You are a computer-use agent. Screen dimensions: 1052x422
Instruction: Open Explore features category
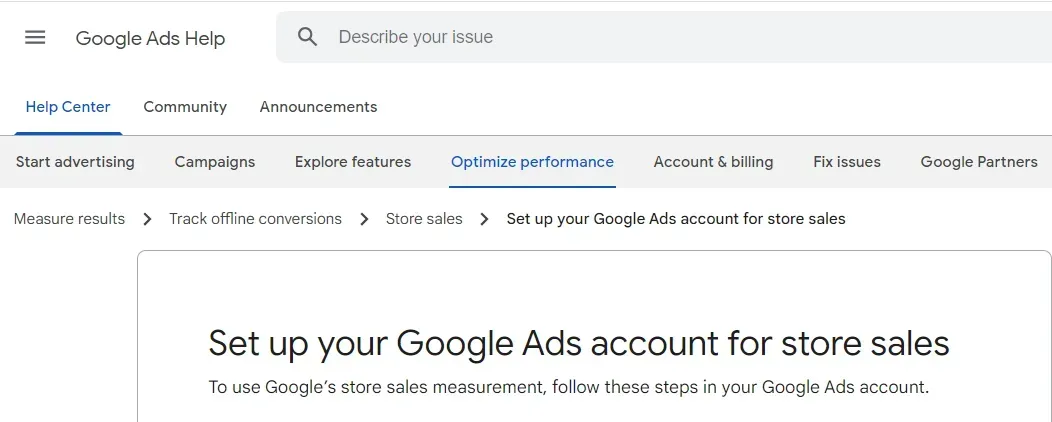pyautogui.click(x=353, y=162)
